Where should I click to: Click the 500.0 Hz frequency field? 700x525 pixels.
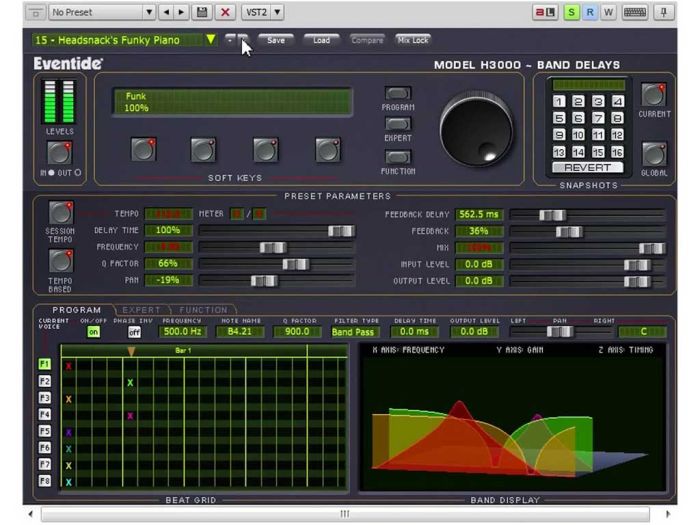pos(182,332)
